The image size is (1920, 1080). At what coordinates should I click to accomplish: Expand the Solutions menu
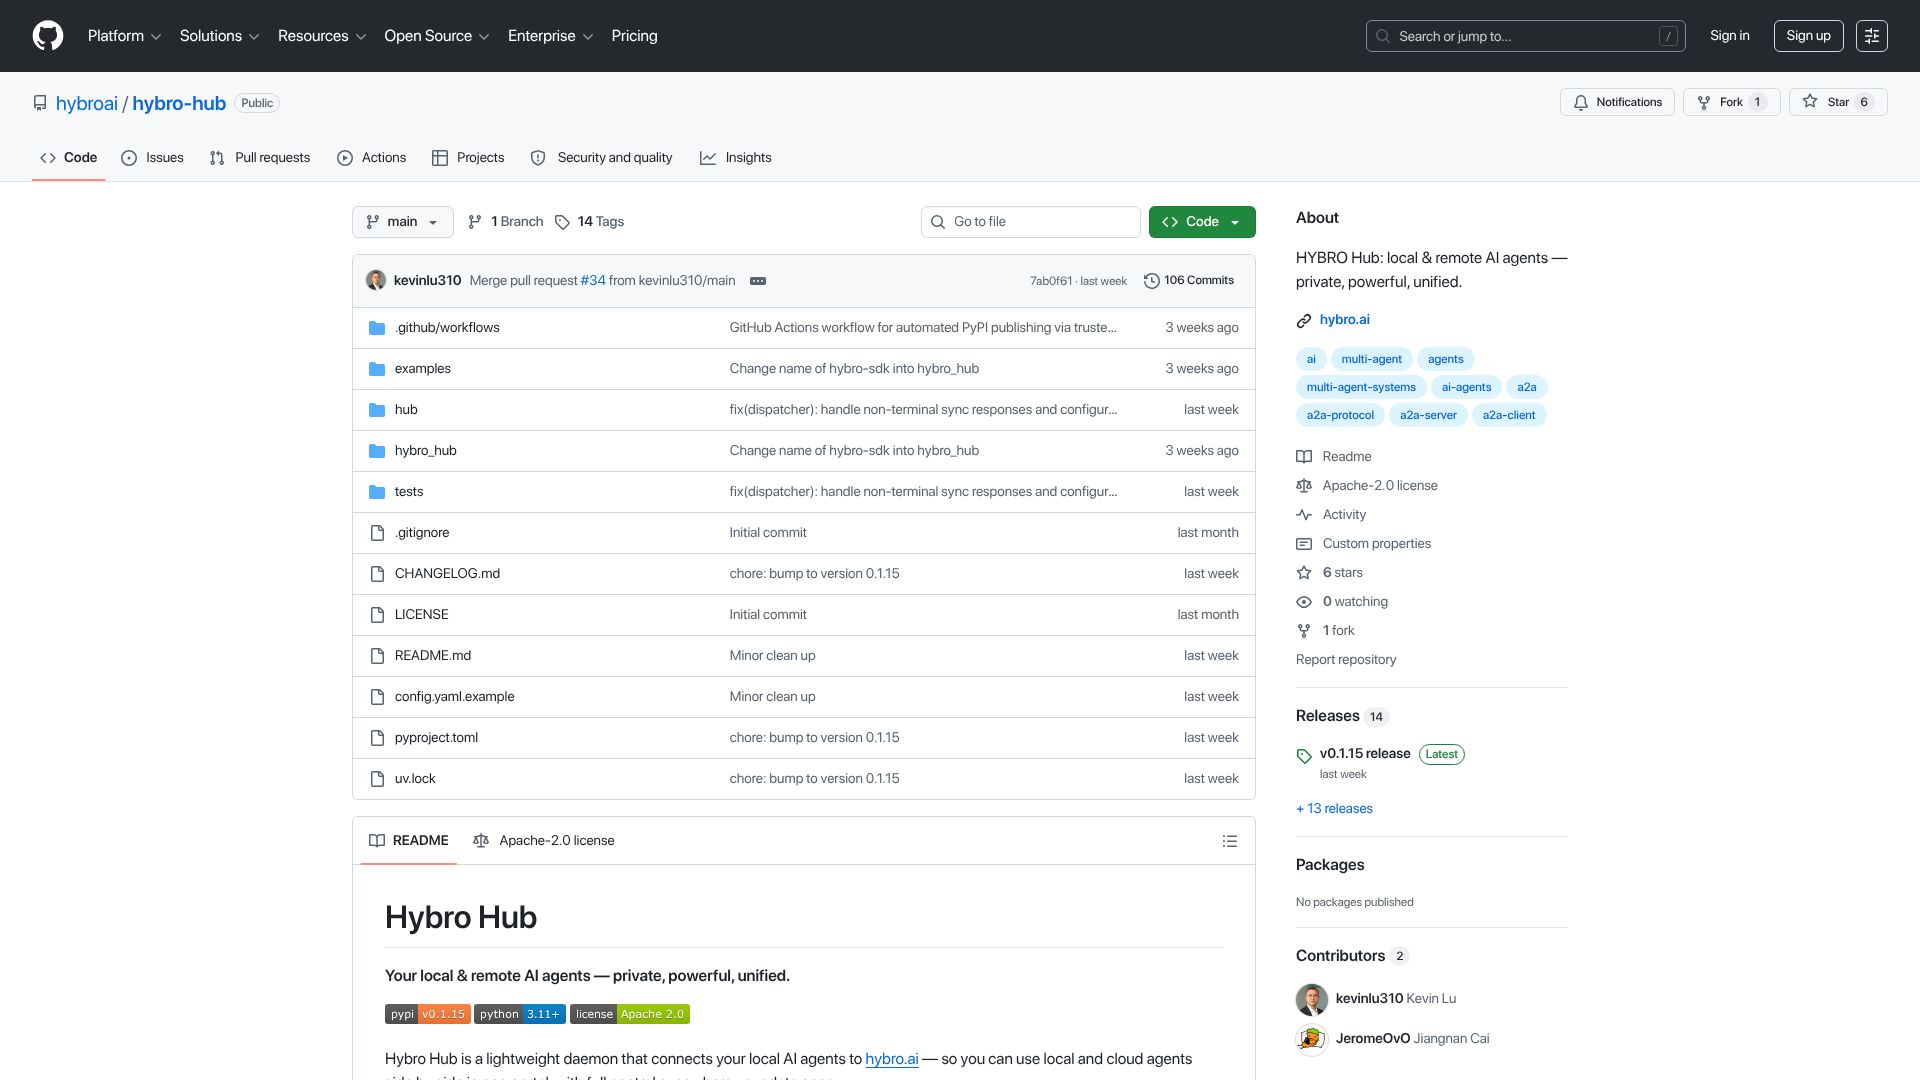[x=219, y=36]
